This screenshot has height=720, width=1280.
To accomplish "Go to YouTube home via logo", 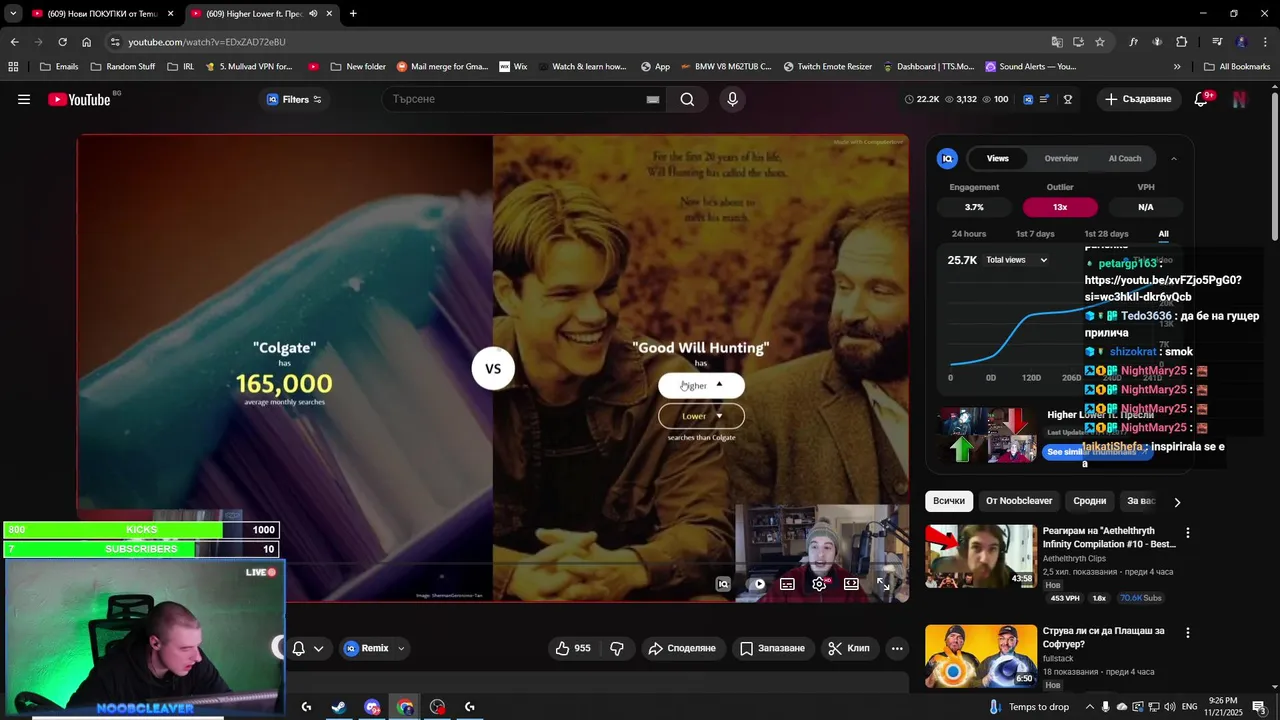I will 79,99.
